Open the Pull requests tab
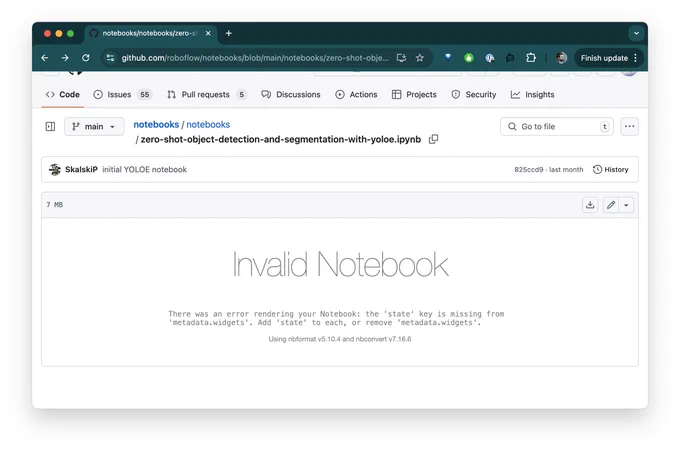680x451 pixels. 206,95
